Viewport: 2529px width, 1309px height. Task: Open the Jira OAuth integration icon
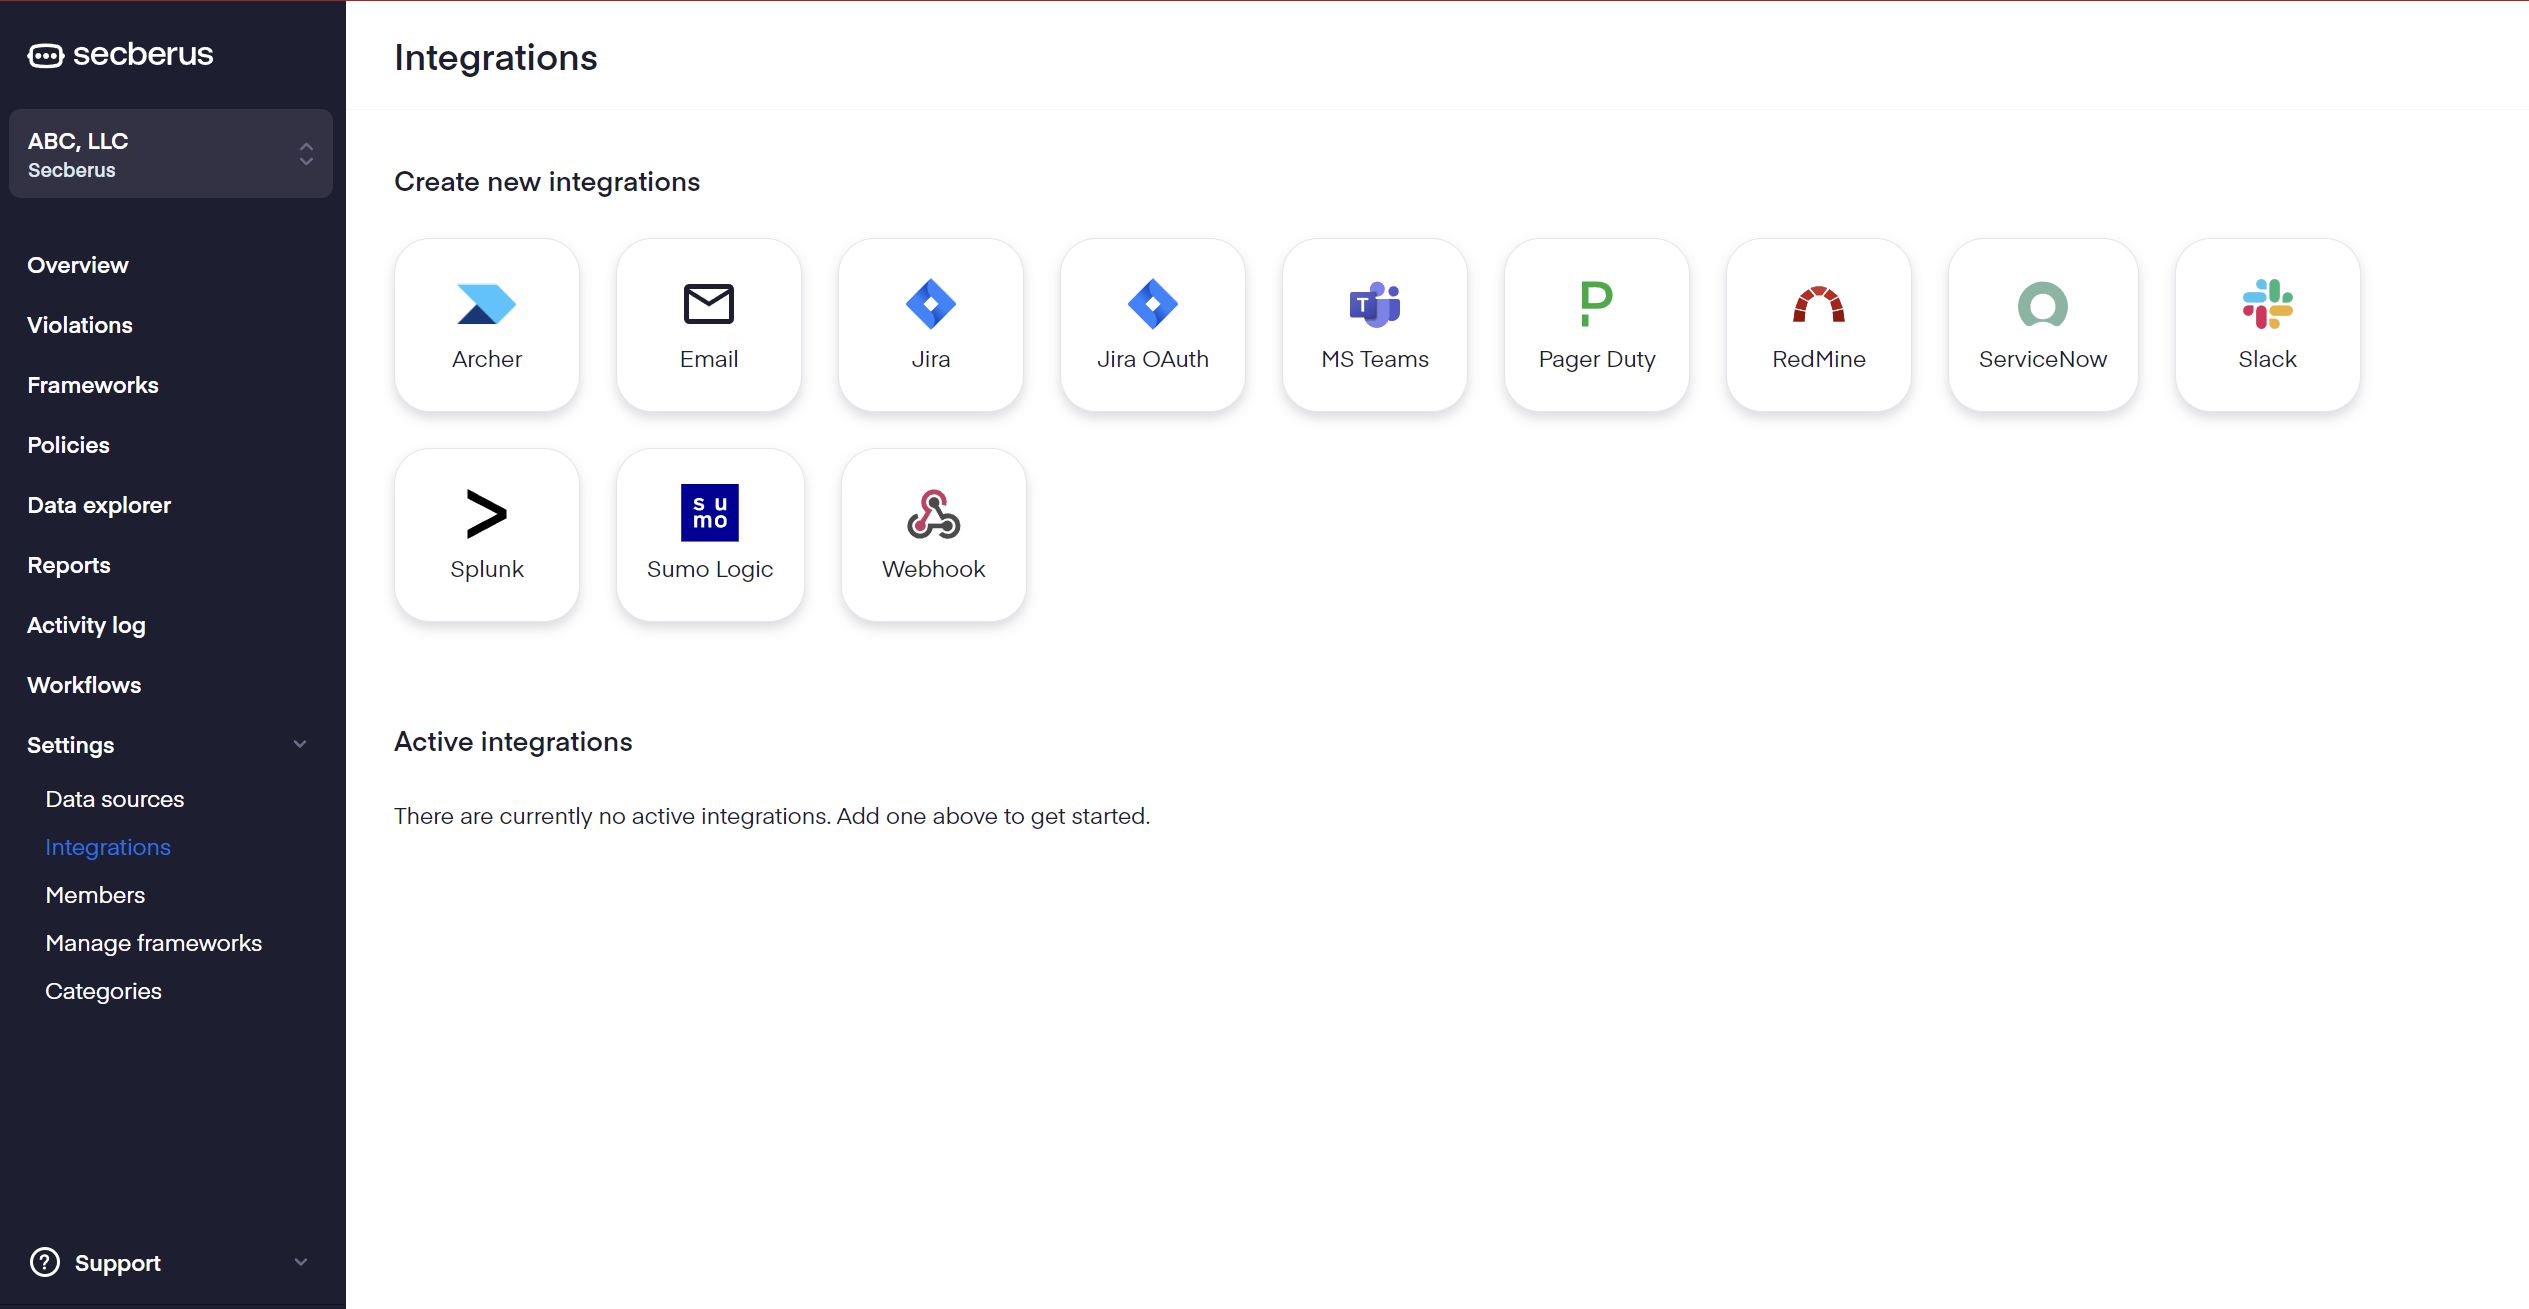tap(1153, 304)
